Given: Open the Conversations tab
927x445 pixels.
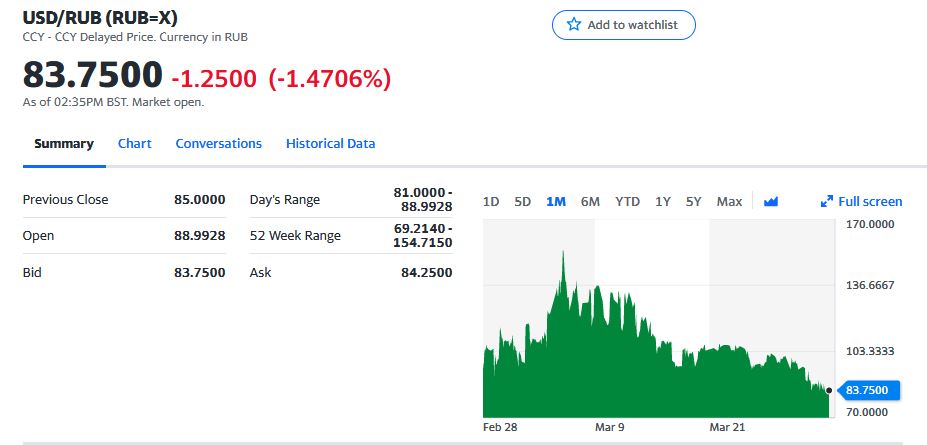Looking at the screenshot, I should pos(218,143).
